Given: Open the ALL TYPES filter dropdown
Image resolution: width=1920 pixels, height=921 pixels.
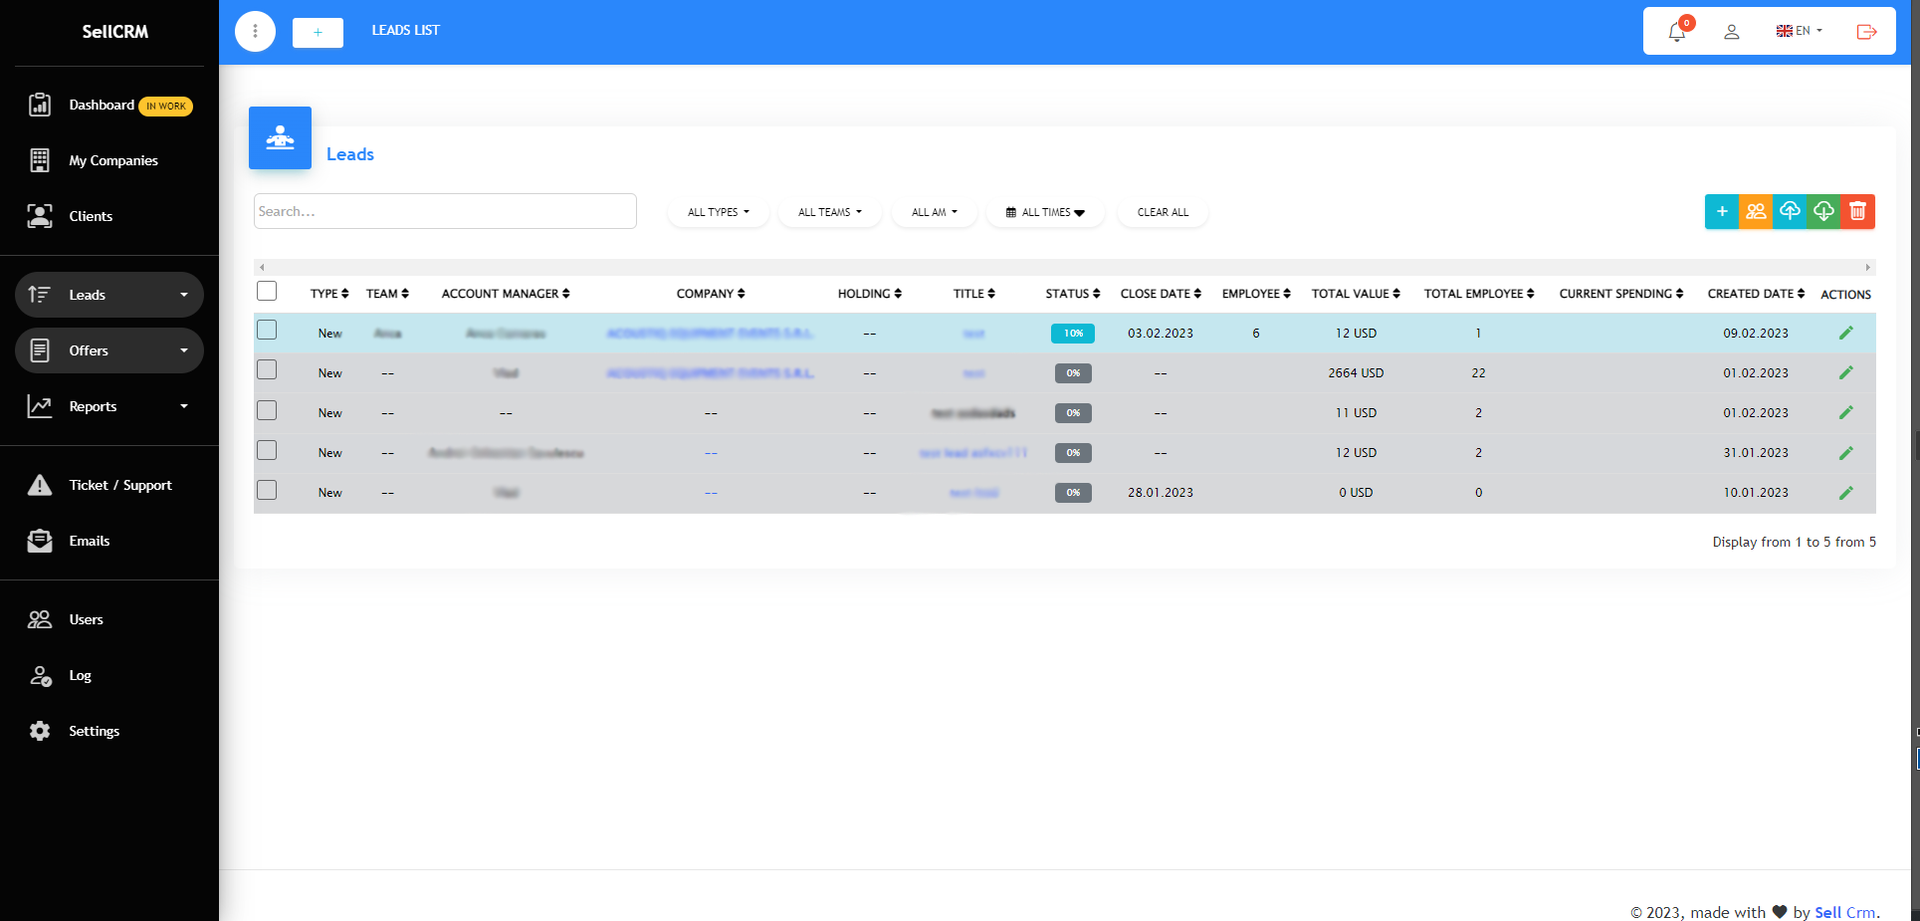Looking at the screenshot, I should [718, 212].
